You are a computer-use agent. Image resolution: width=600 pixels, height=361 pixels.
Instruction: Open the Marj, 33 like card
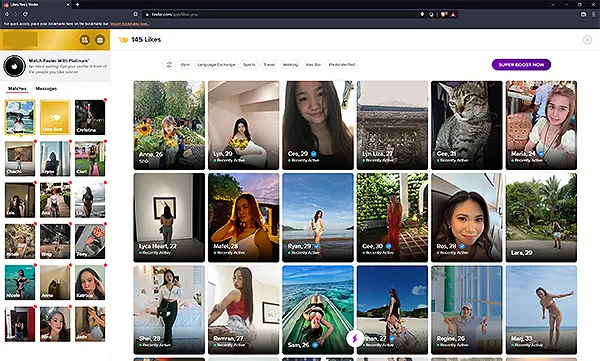(541, 310)
